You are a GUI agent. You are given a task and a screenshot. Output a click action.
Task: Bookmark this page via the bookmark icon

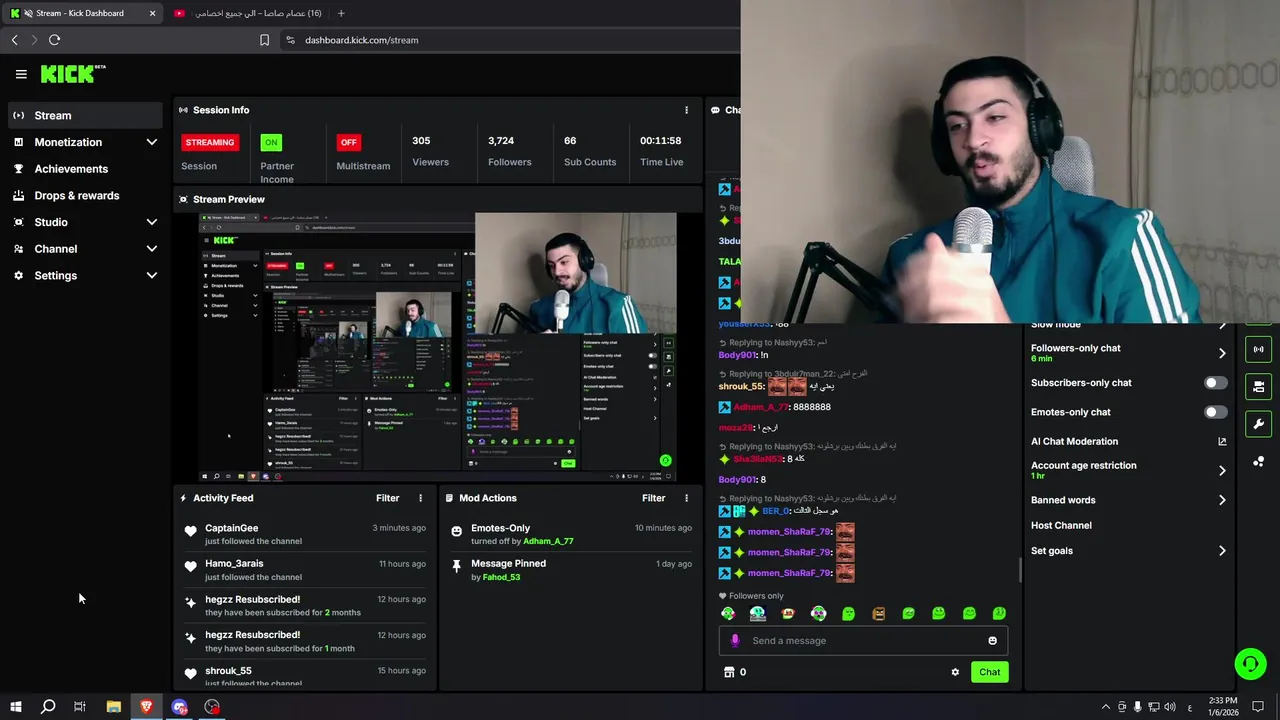(264, 40)
